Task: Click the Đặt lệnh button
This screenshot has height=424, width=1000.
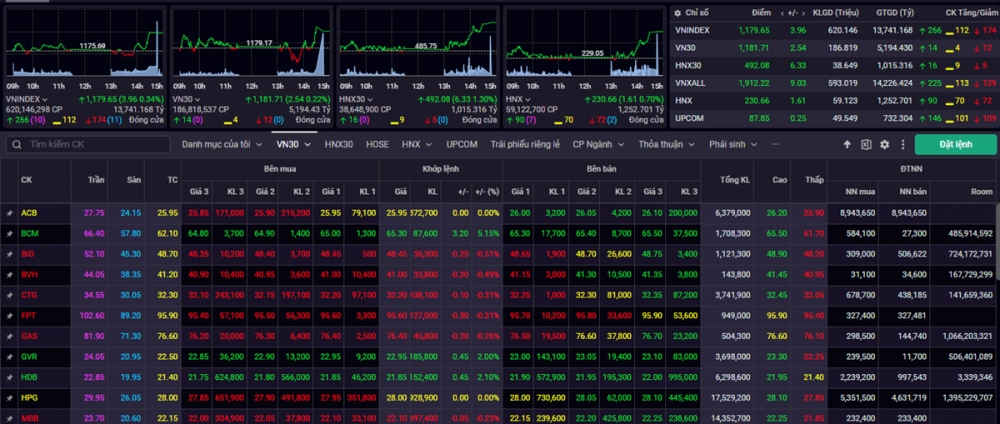Action: coord(955,145)
